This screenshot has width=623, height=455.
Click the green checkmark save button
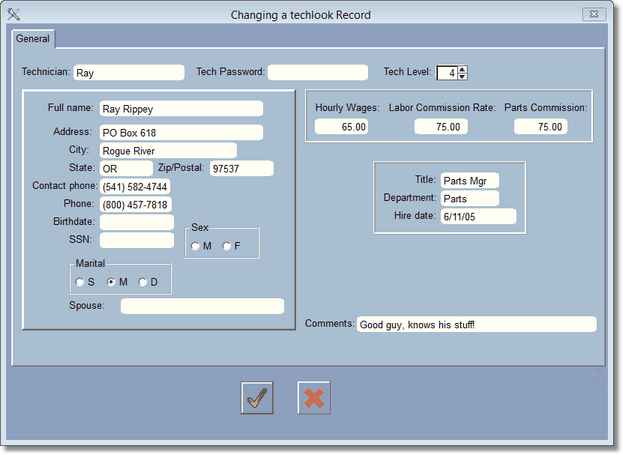(x=258, y=397)
